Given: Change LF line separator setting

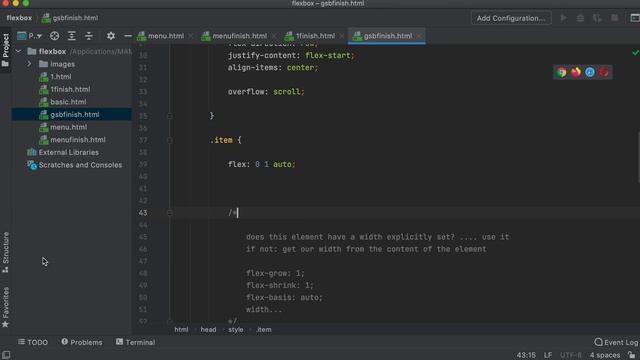Looking at the screenshot, I should click(547, 355).
